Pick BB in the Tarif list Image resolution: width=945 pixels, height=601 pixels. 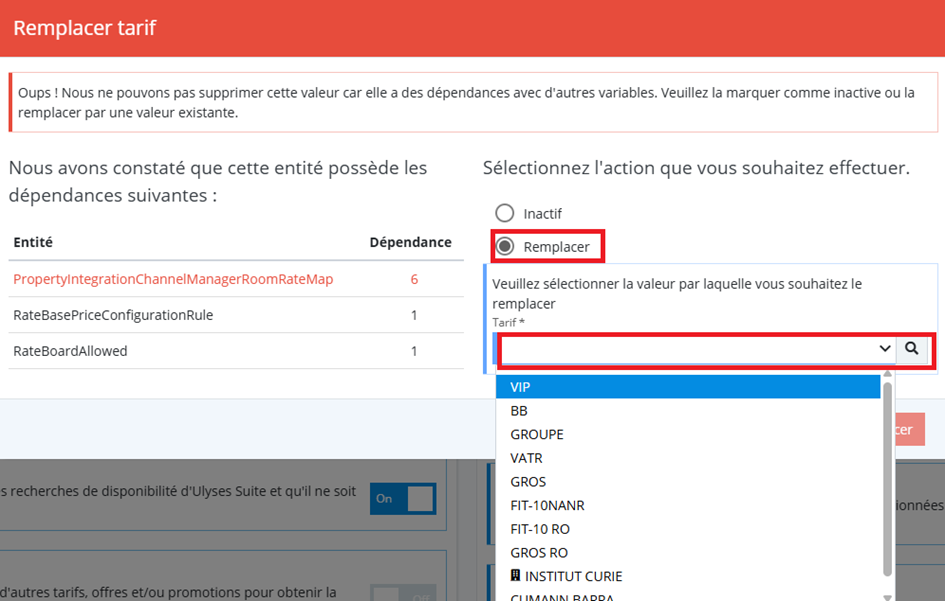click(519, 411)
